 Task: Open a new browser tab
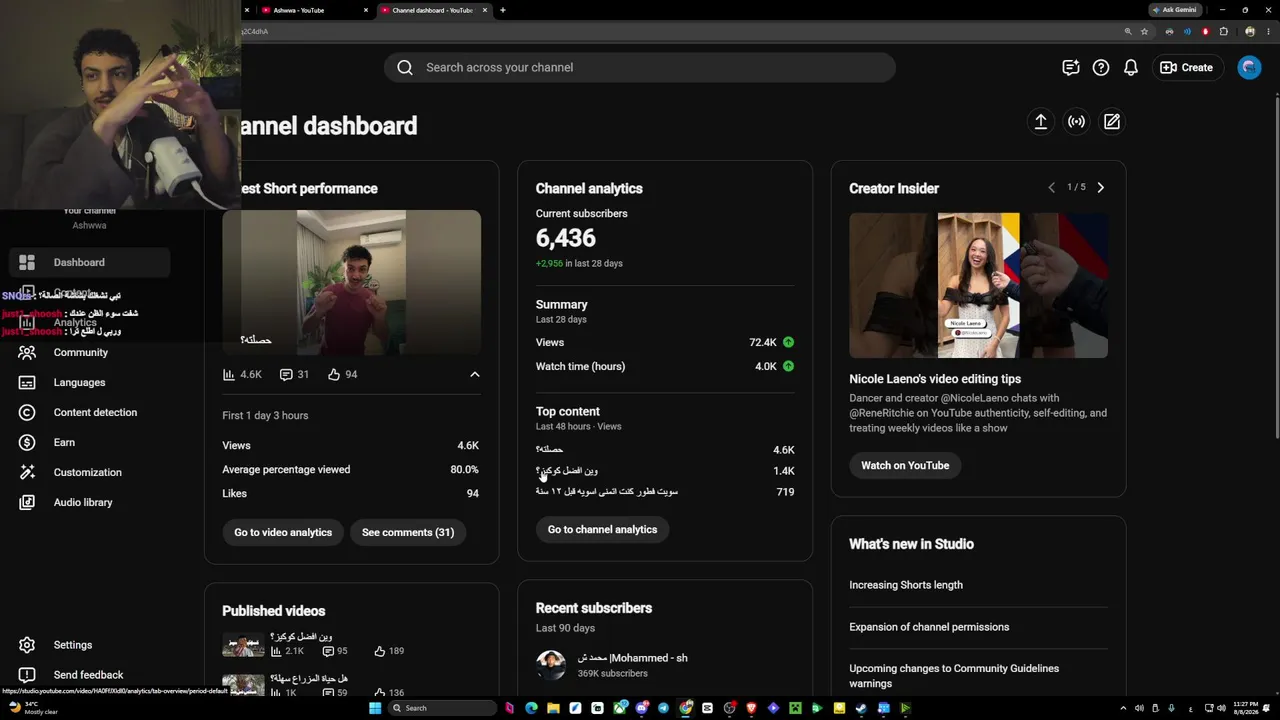tap(502, 10)
